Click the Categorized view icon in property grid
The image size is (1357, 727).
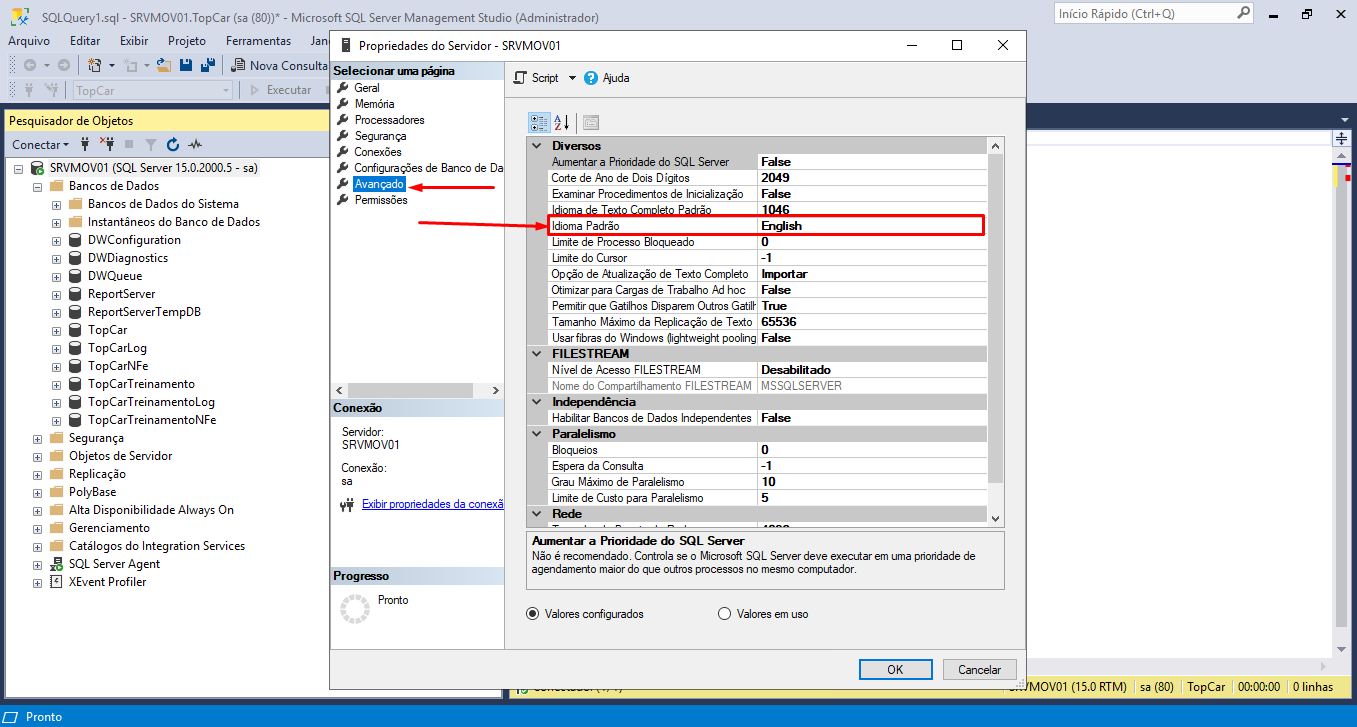click(539, 122)
